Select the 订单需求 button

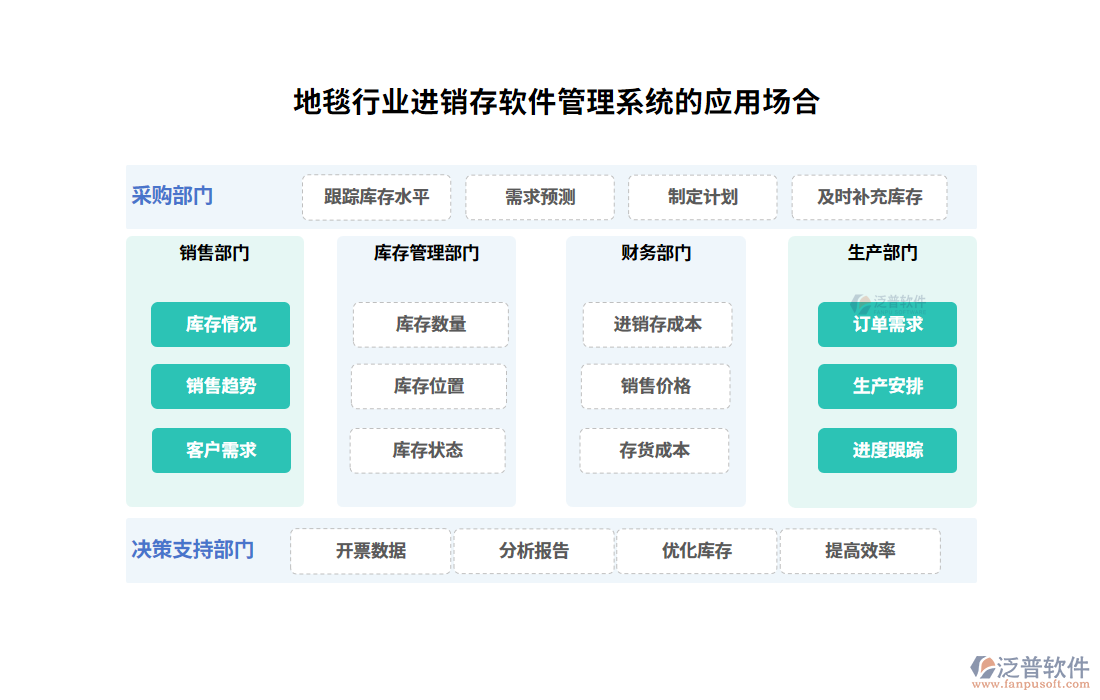(x=887, y=325)
